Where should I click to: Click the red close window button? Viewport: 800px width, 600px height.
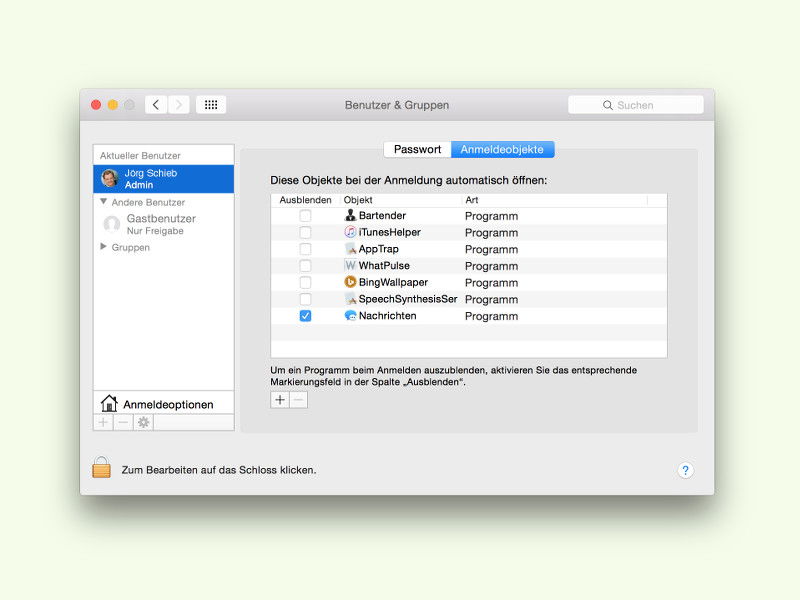tap(96, 105)
